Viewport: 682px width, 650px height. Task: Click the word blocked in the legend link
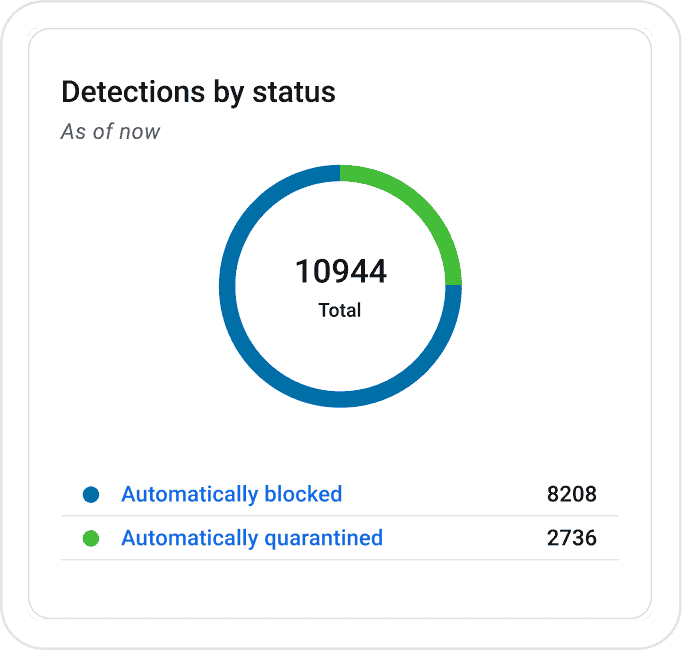(303, 494)
